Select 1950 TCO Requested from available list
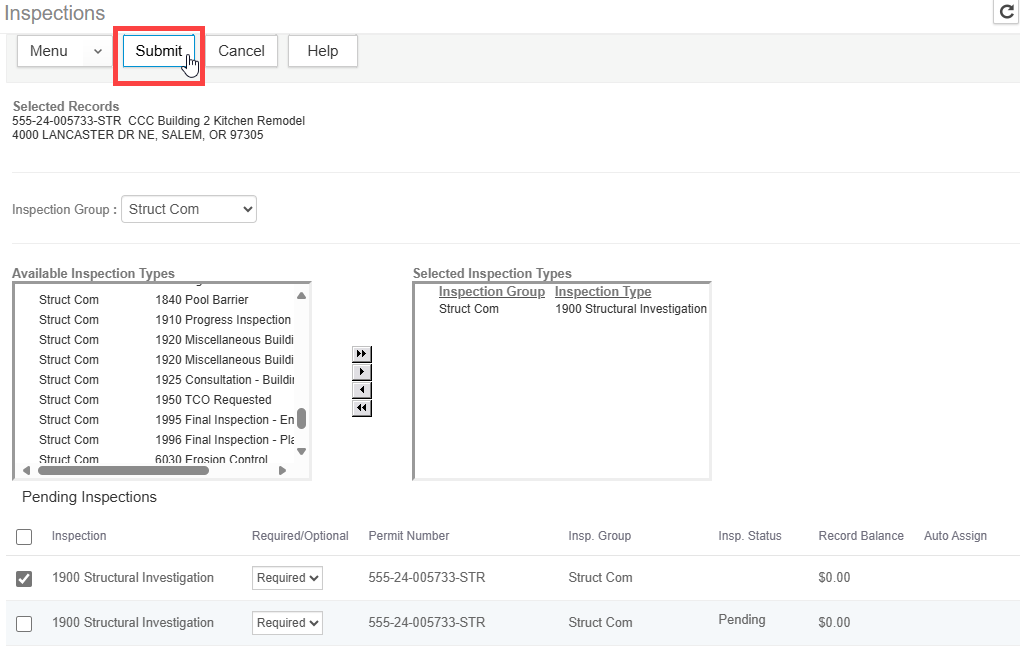 tap(213, 400)
